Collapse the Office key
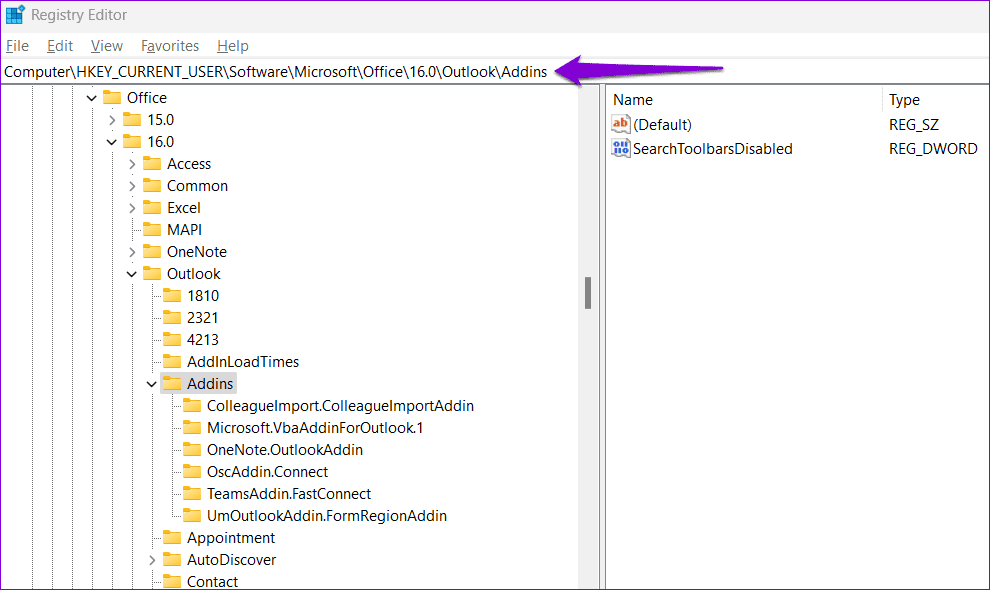The height and width of the screenshot is (590, 990). pyautogui.click(x=92, y=98)
